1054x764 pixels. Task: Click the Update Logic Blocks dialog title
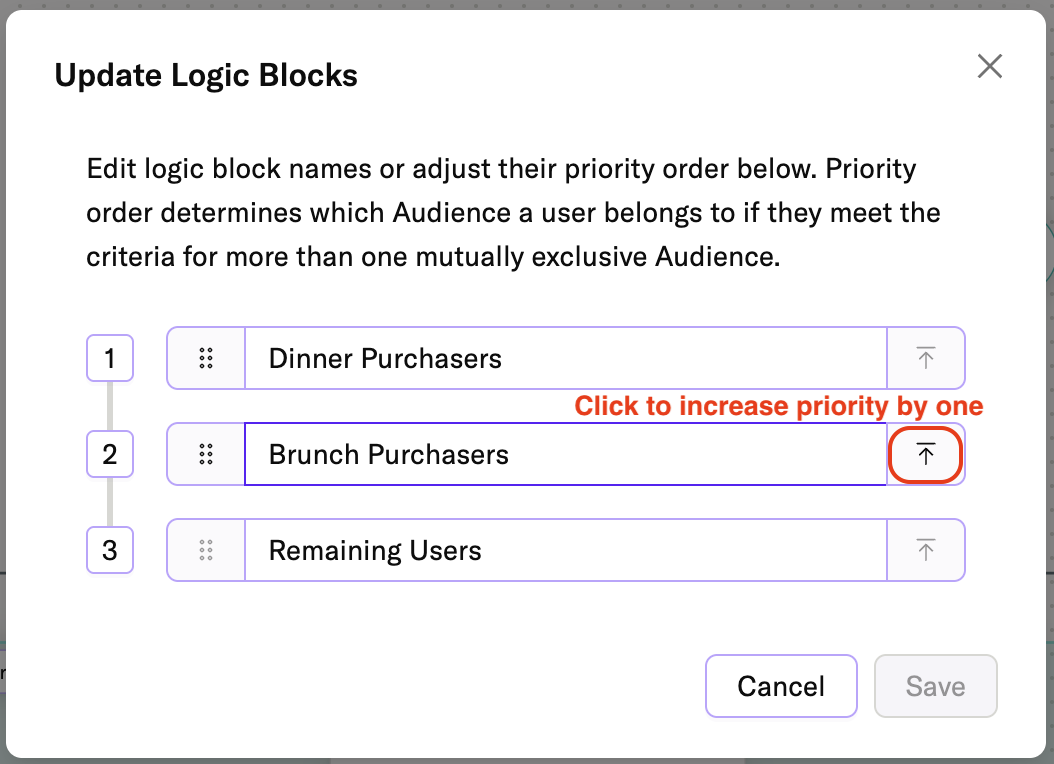click(206, 75)
